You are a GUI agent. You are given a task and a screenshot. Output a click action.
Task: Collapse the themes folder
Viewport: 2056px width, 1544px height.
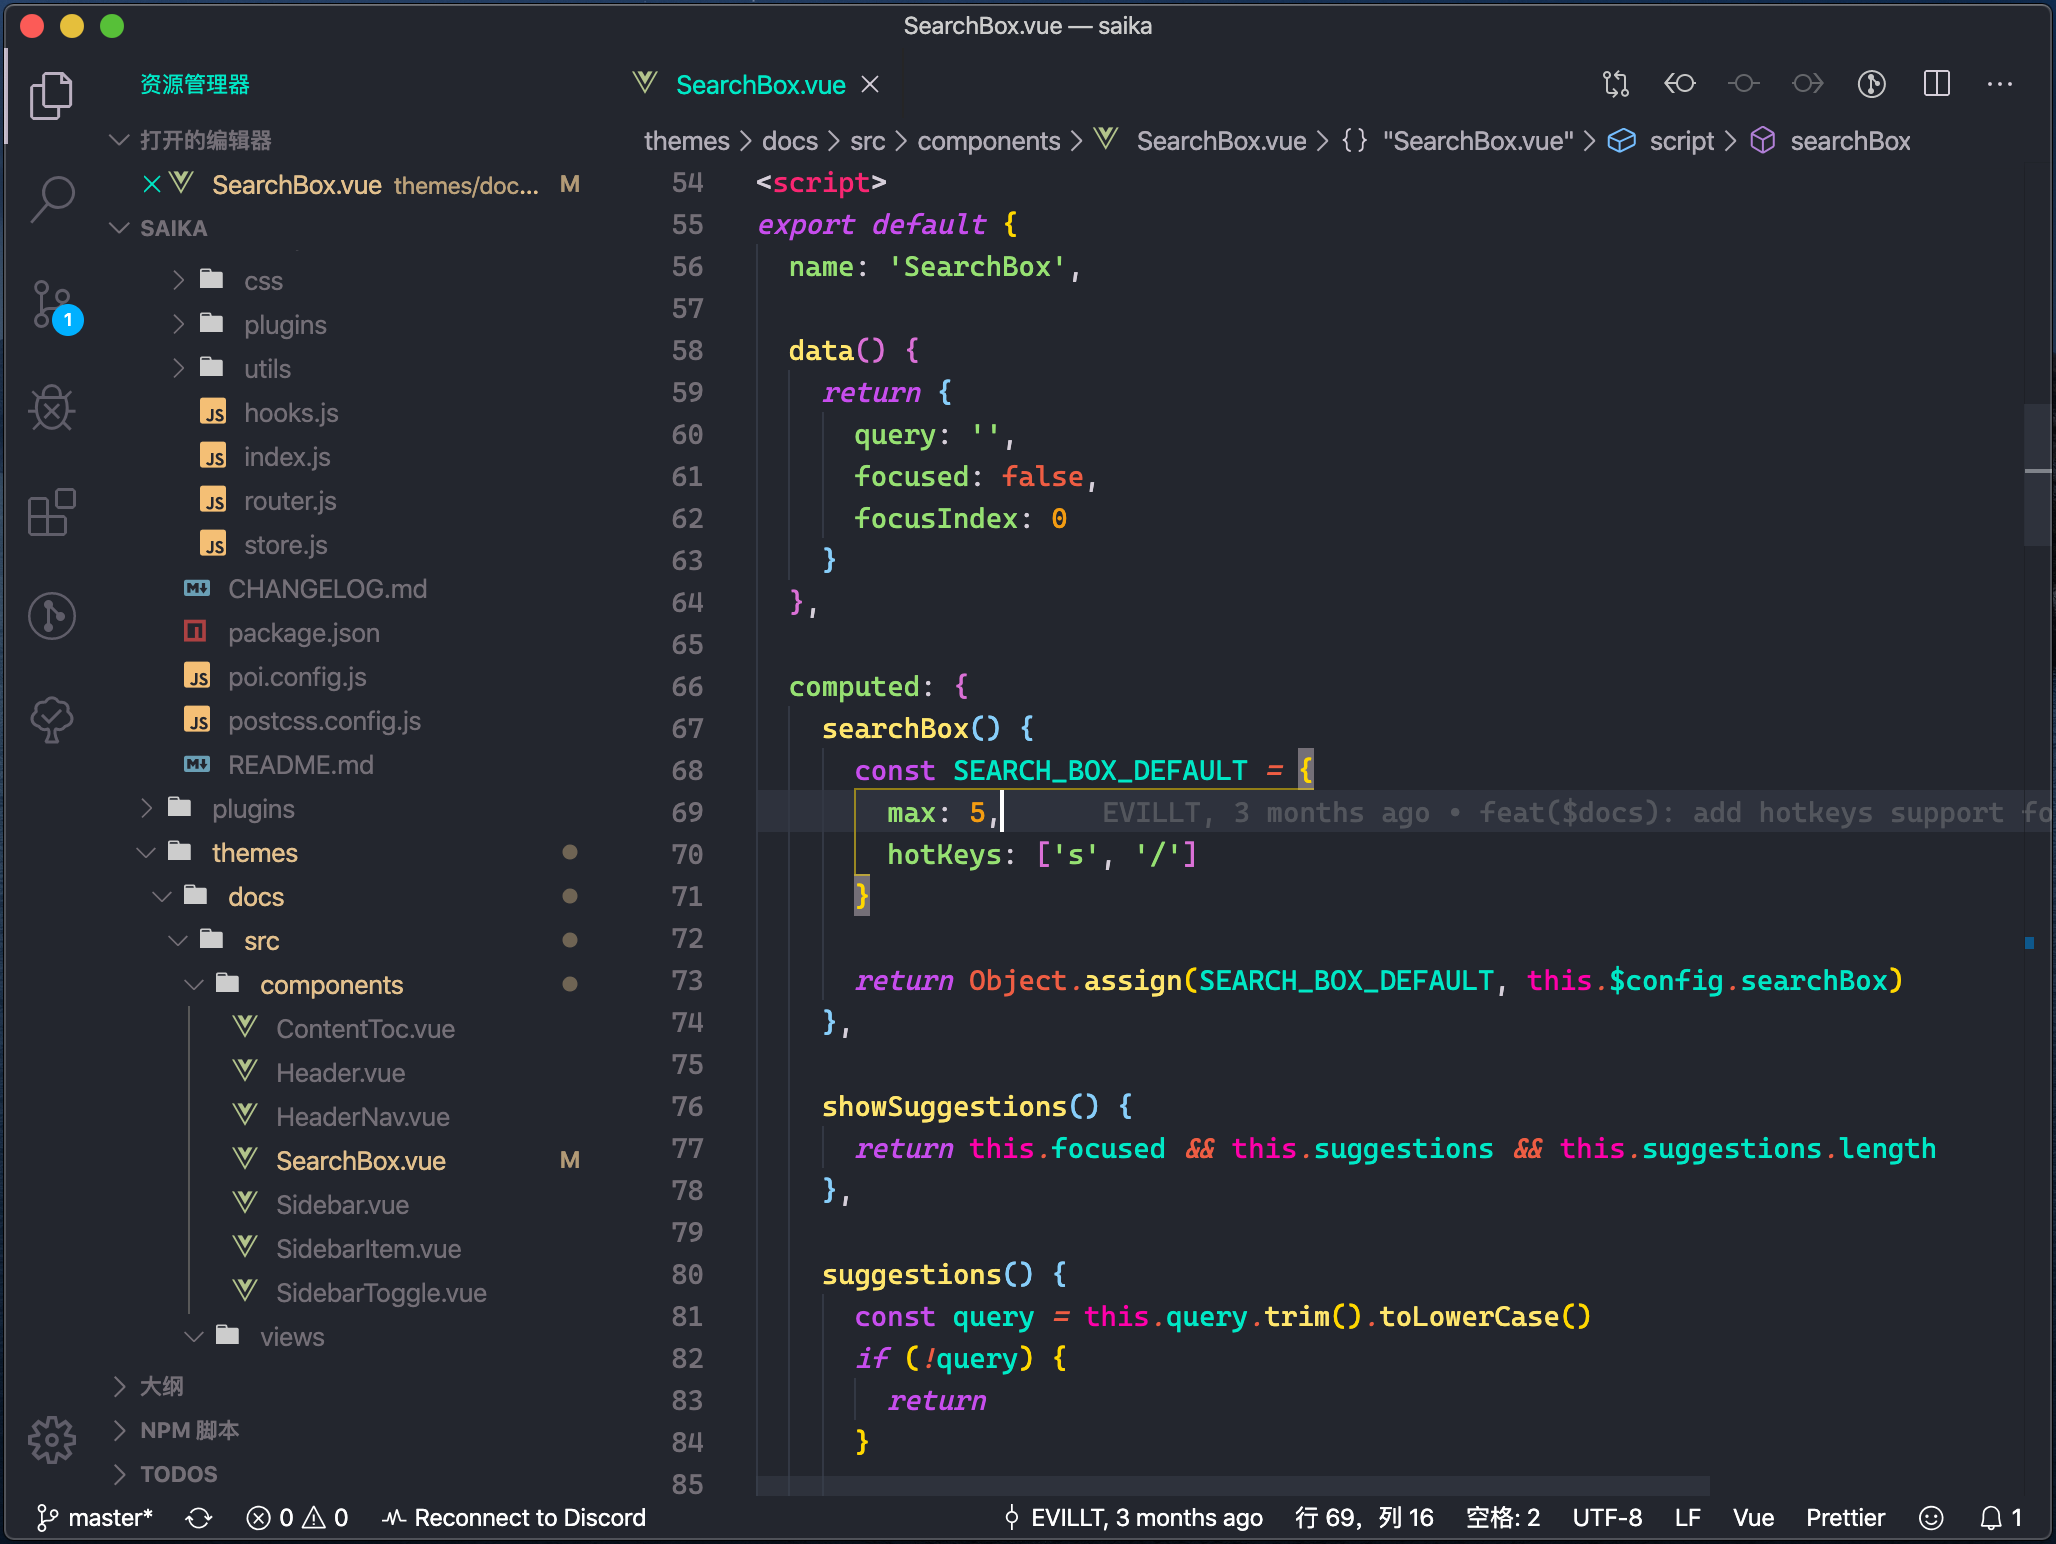point(254,853)
